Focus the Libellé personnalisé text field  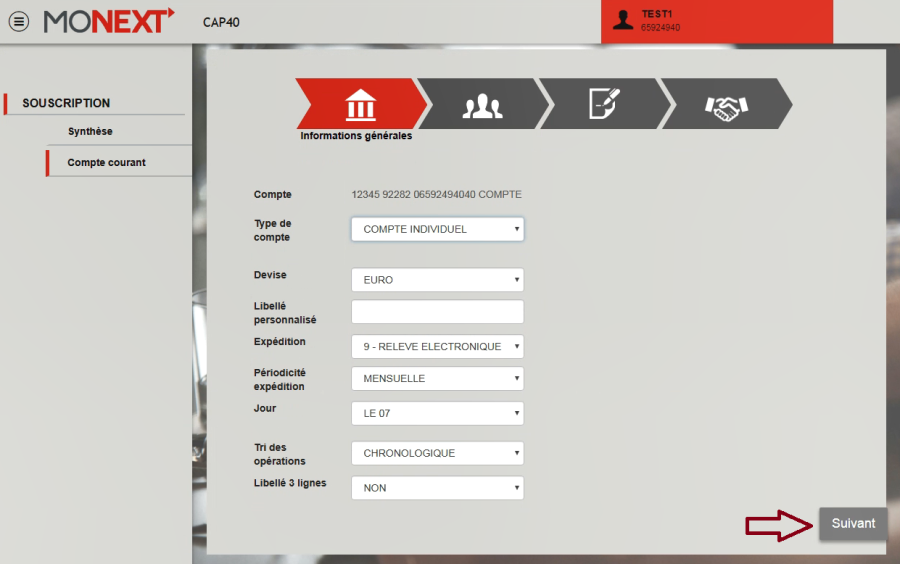pyautogui.click(x=437, y=312)
